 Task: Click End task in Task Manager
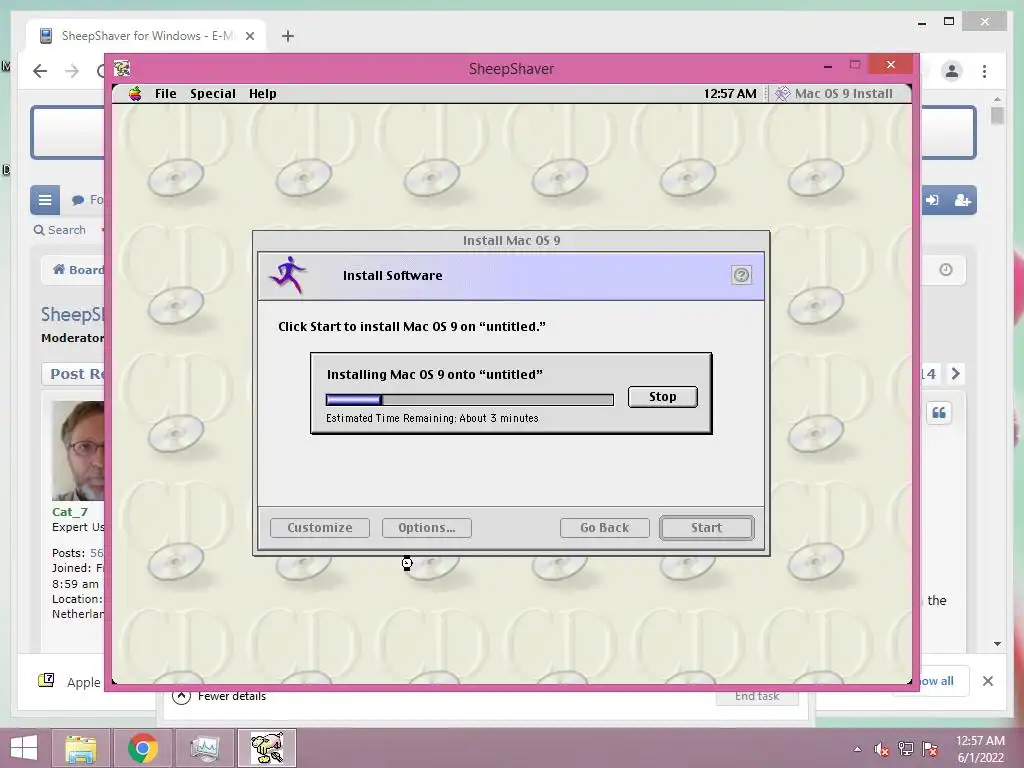click(757, 696)
